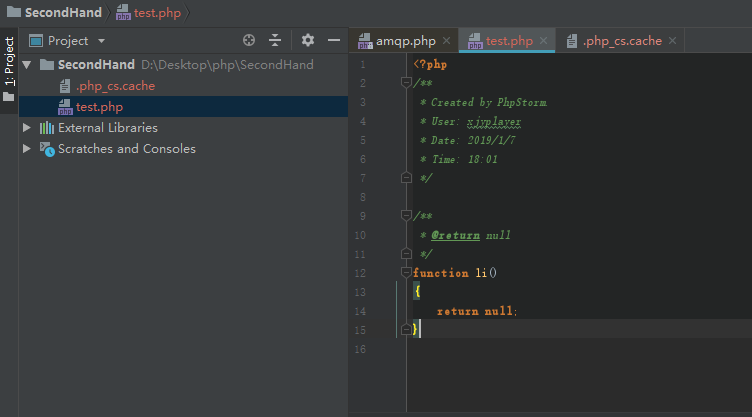The image size is (752, 417).
Task: Click the locate/scroll-from-source crosshair icon
Action: (248, 40)
